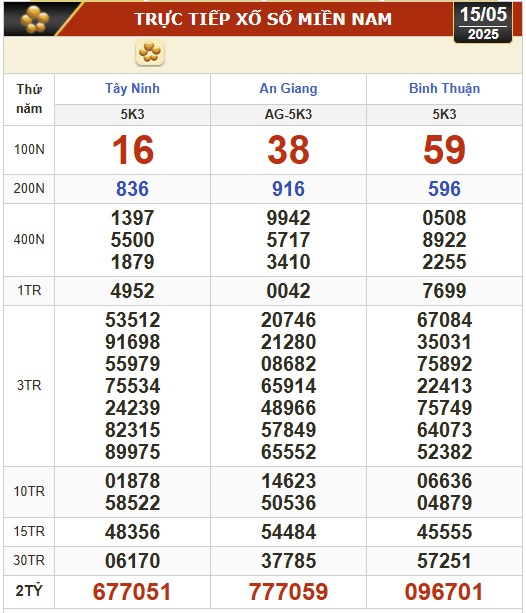The width and height of the screenshot is (526, 613).
Task: Click the small lottery balls icon below header
Action: tap(150, 52)
